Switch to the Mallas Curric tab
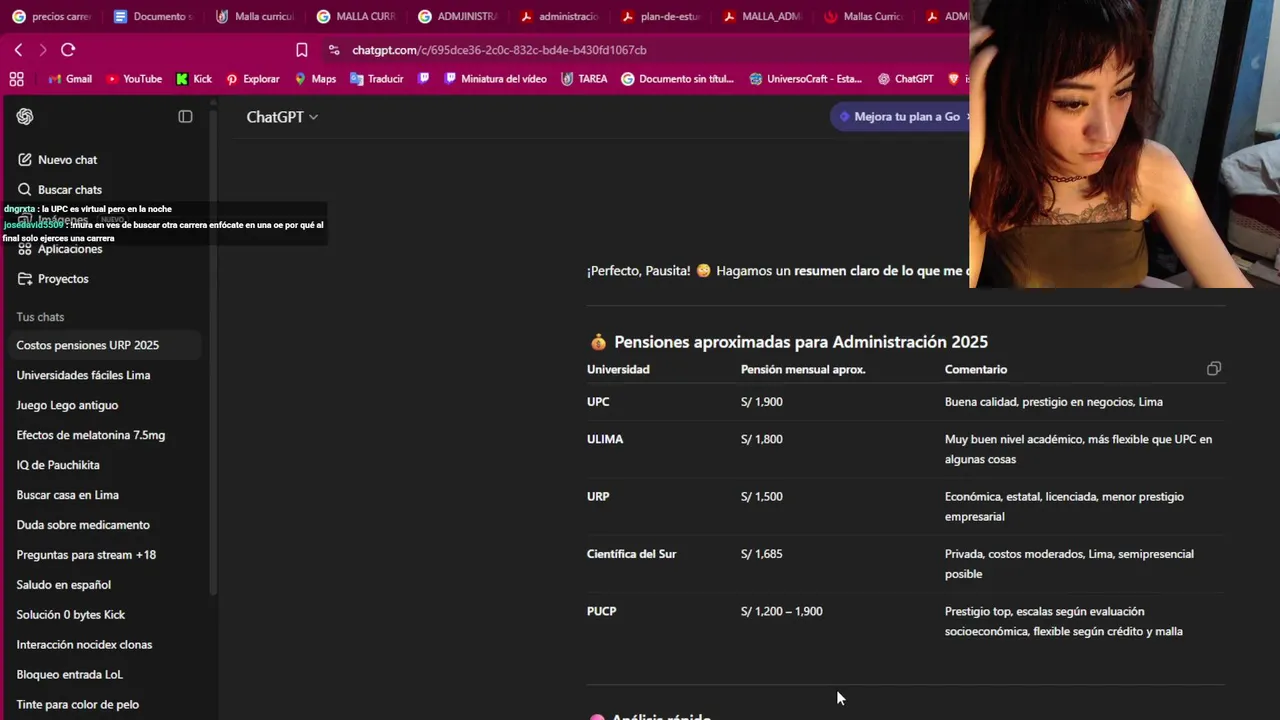1280x720 pixels. [863, 17]
